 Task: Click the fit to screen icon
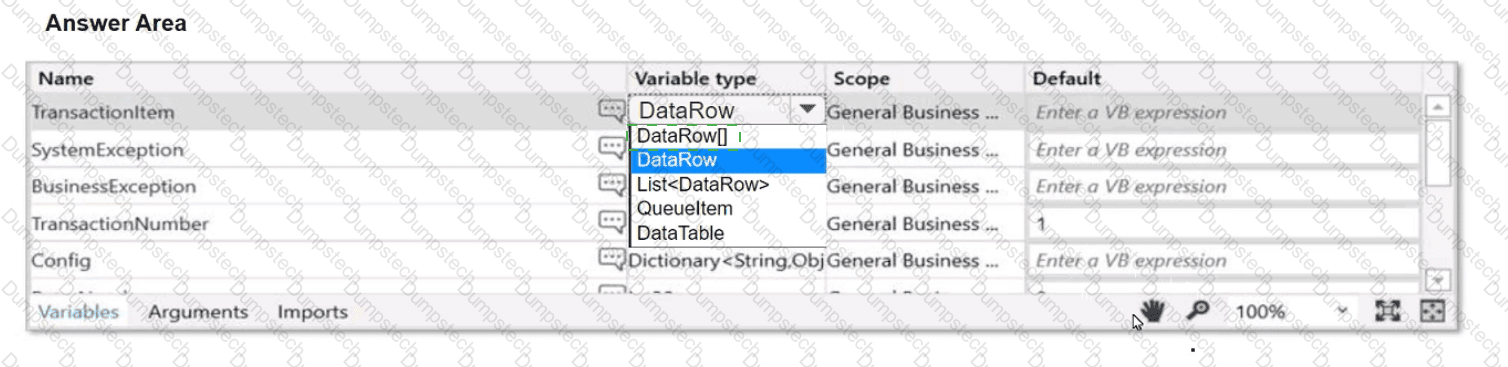point(1387,311)
